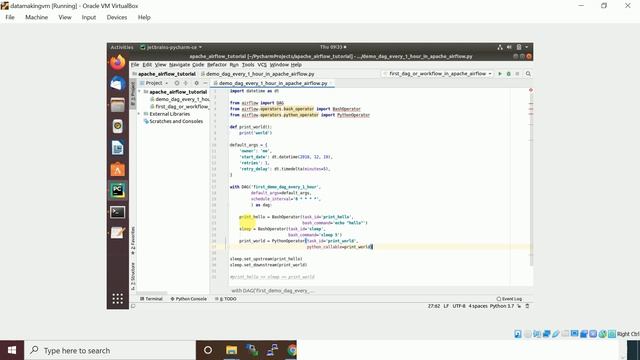640x360 pixels.
Task: Toggle the Favorites side tool tab
Action: [x=133, y=241]
